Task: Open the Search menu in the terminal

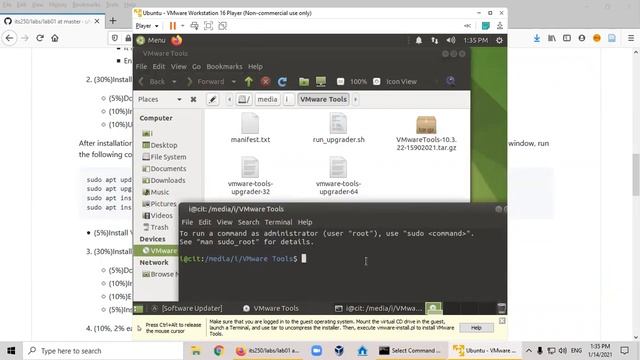Action: coord(249,222)
